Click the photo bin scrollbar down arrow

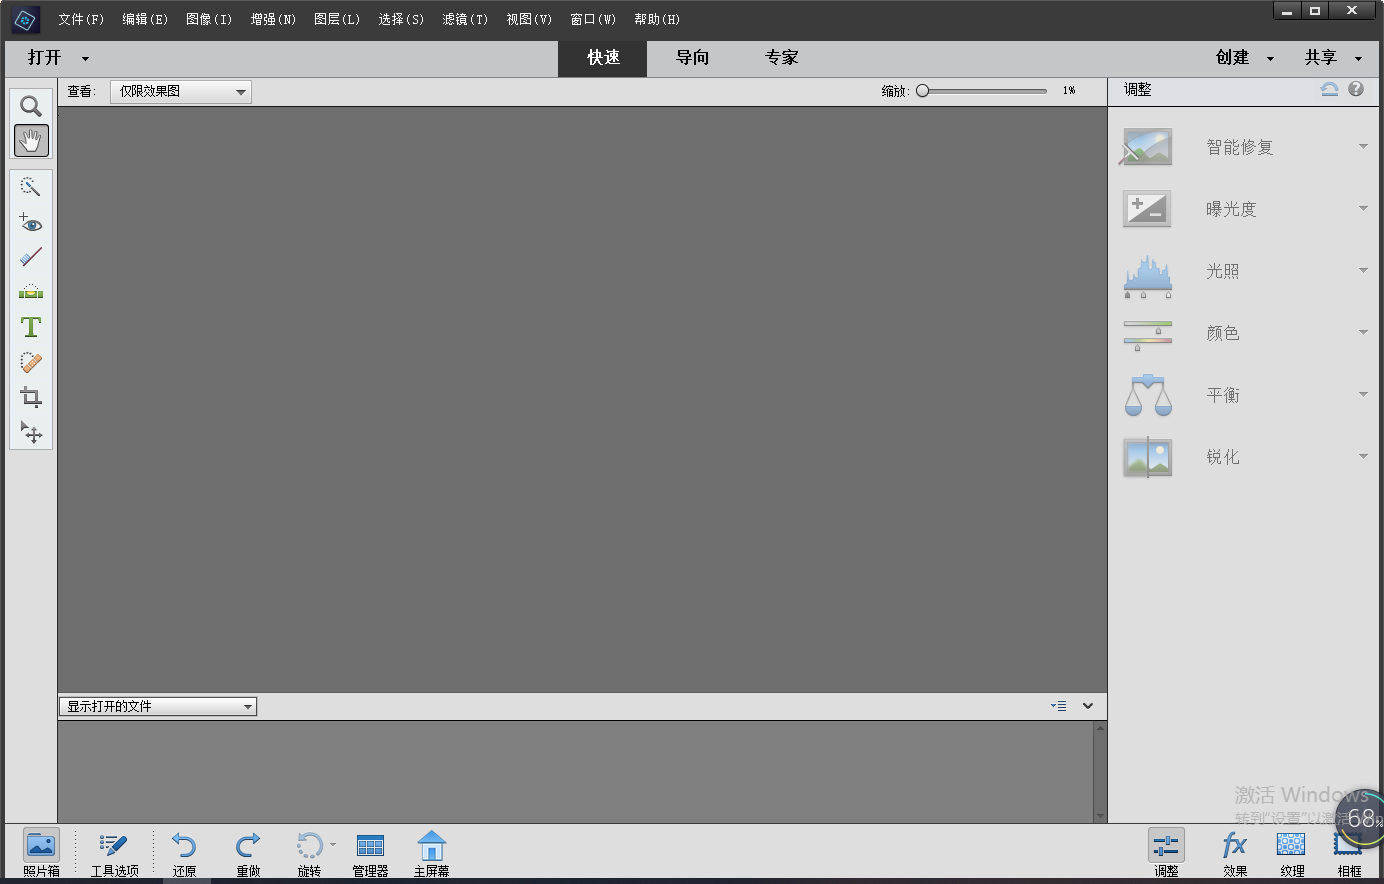pyautogui.click(x=1100, y=817)
